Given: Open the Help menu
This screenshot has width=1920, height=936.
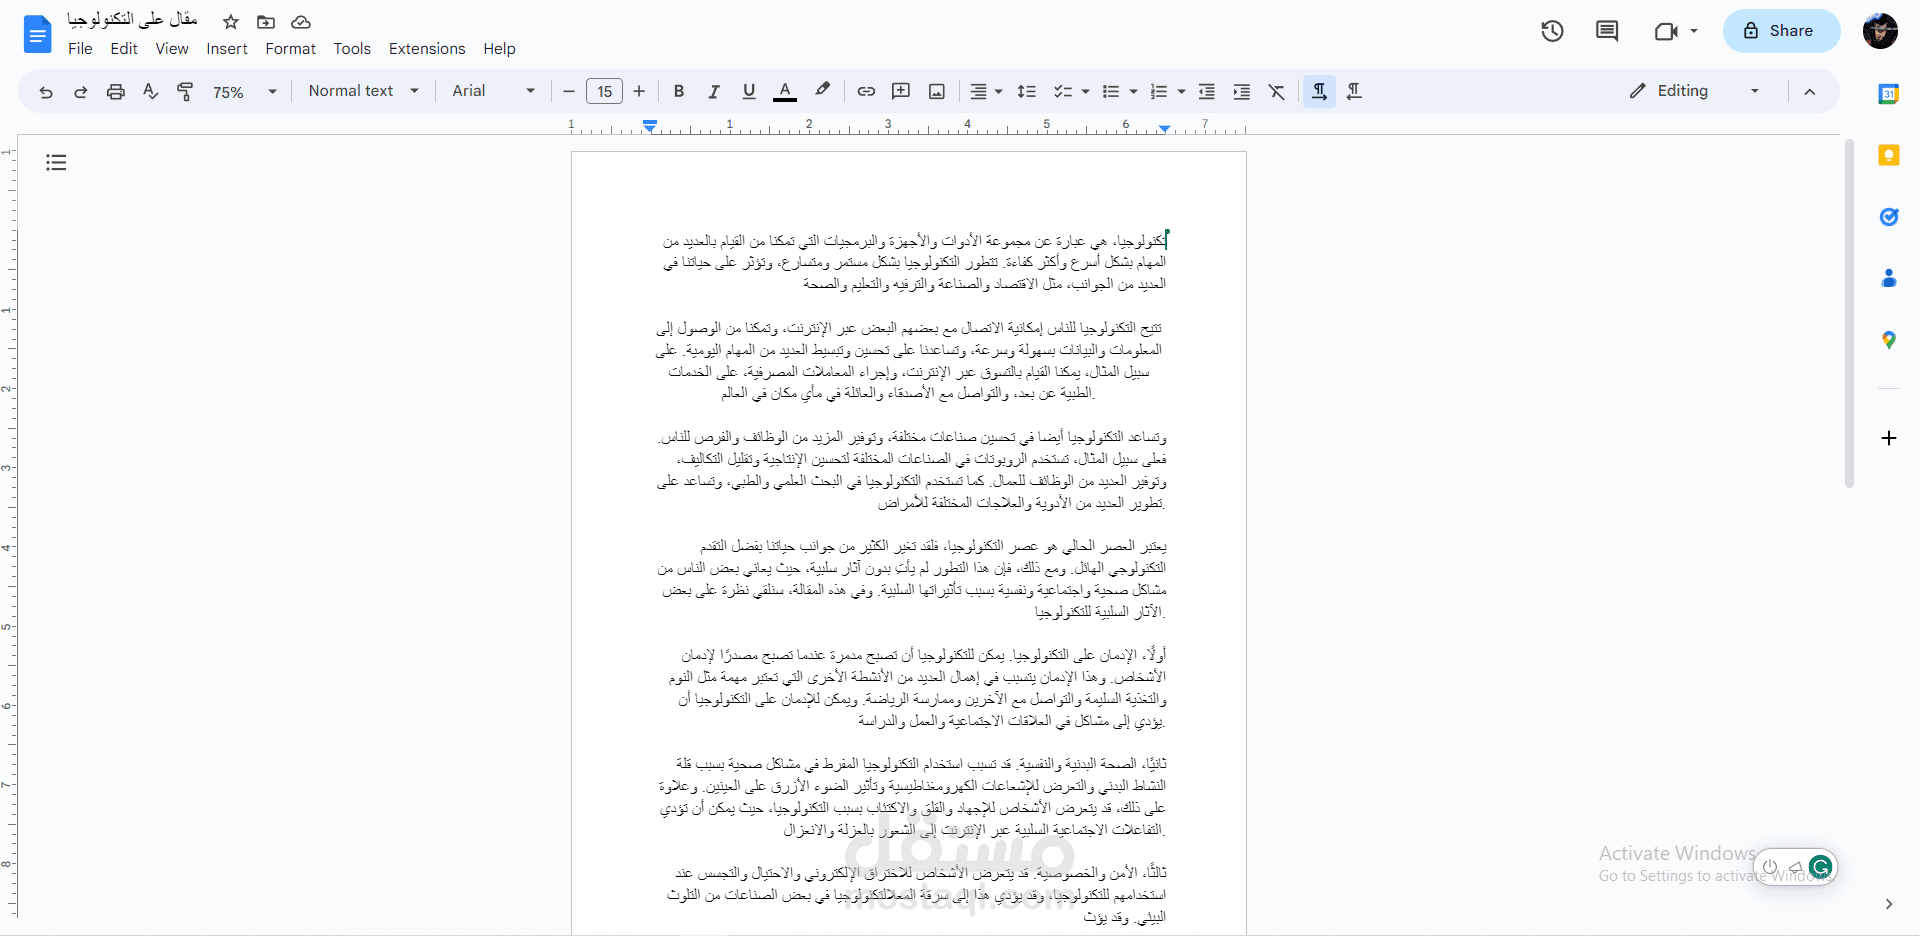Looking at the screenshot, I should (x=499, y=49).
